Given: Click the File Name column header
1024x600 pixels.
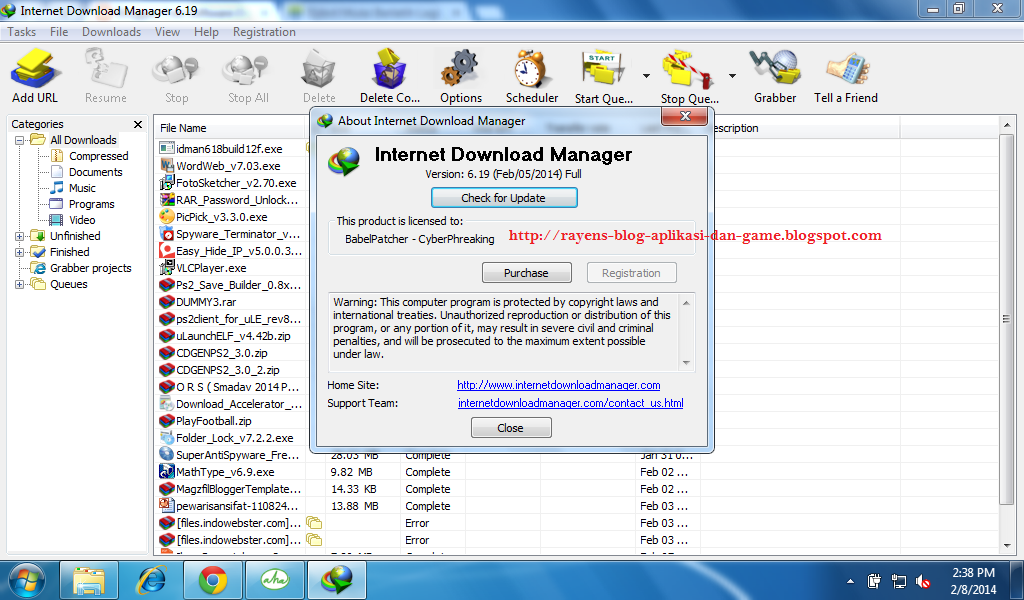Looking at the screenshot, I should pos(231,128).
